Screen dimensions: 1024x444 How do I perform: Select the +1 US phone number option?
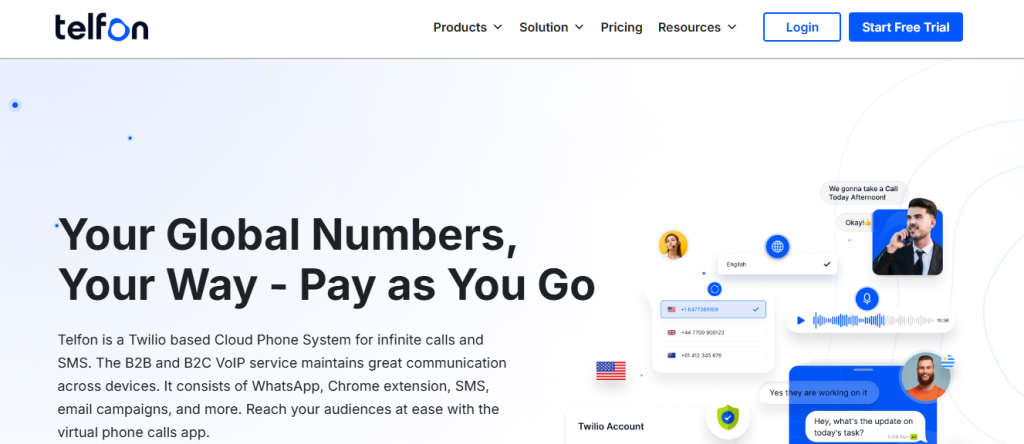[x=713, y=310]
